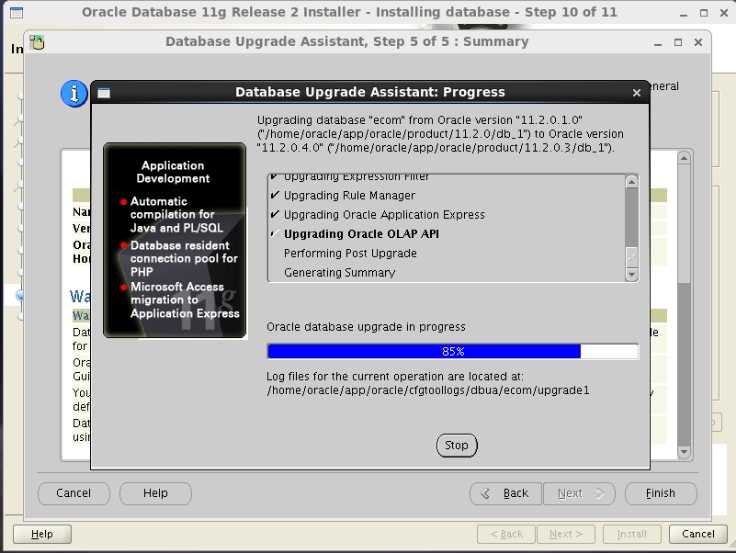This screenshot has width=736, height=554.
Task: Open Progress dialog window menu icon
Action: pos(104,93)
